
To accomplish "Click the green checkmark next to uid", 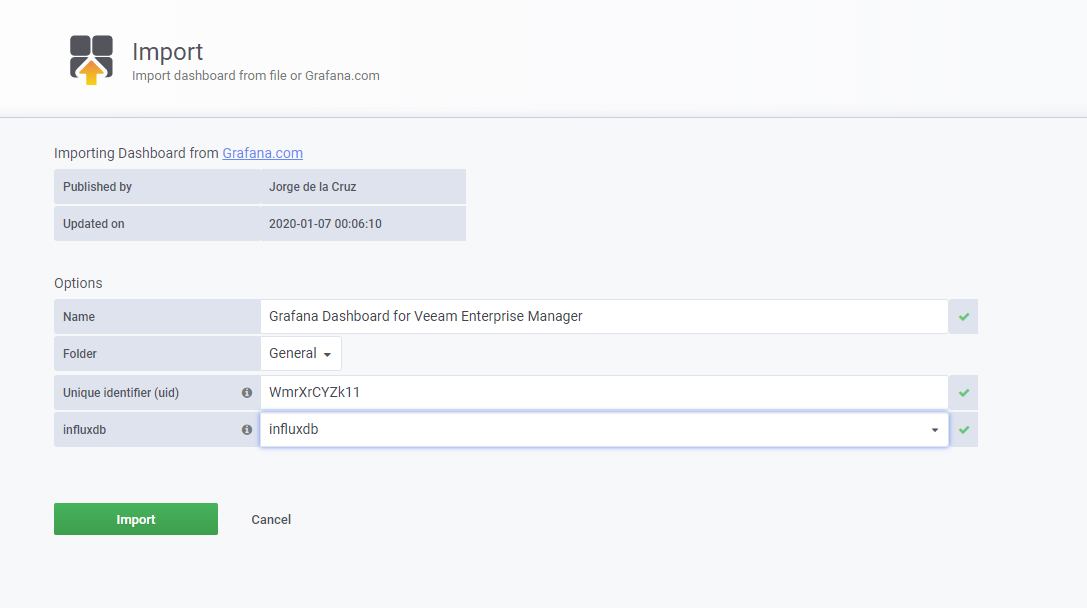I will [x=964, y=392].
